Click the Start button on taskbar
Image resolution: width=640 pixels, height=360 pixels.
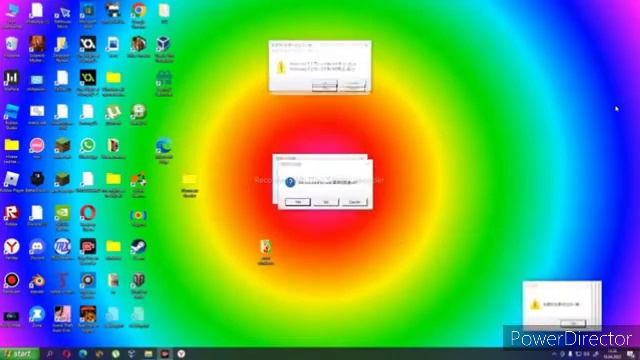tap(20, 354)
